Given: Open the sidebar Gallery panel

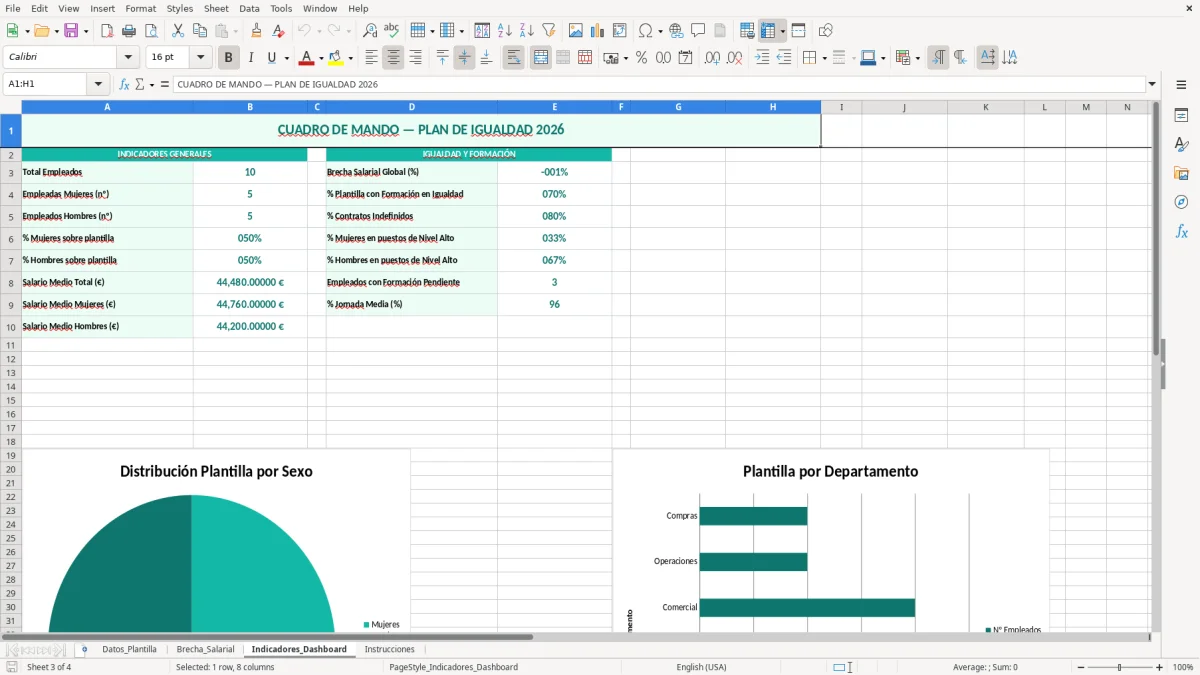Looking at the screenshot, I should pyautogui.click(x=1181, y=173).
